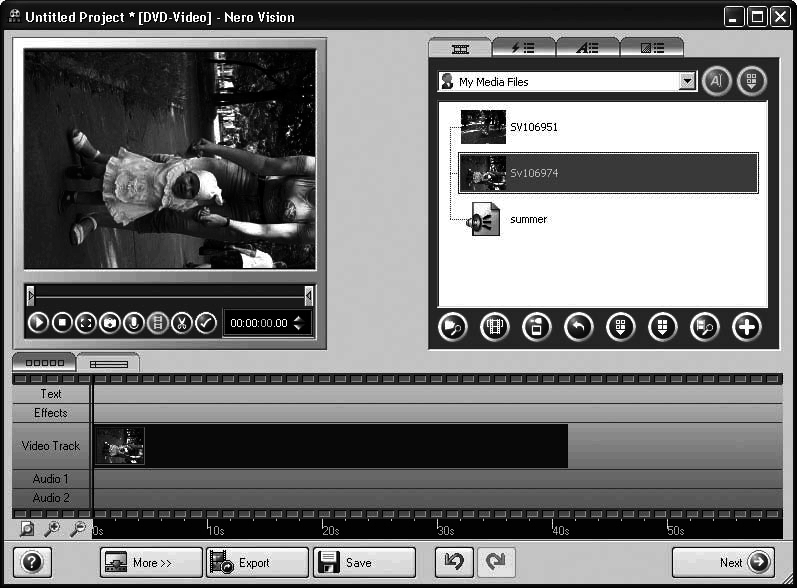797x588 pixels.
Task: Open the text effects tab with letter A
Action: pyautogui.click(x=587, y=47)
